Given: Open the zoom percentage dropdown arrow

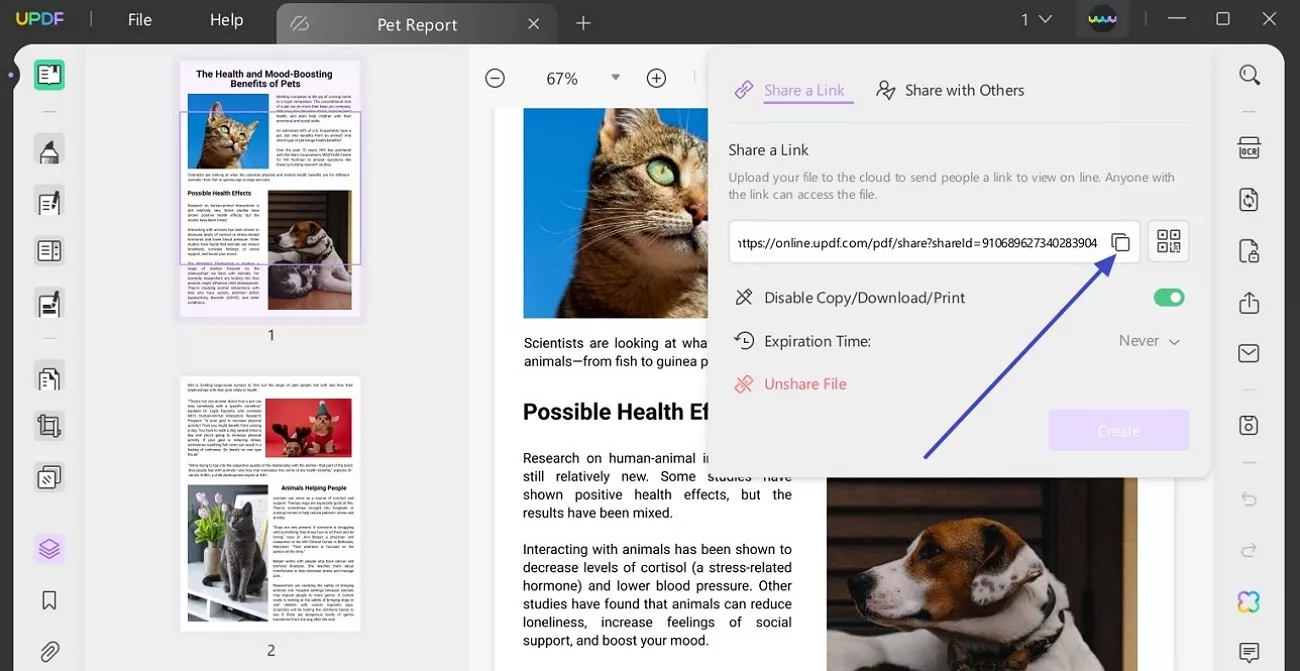Looking at the screenshot, I should (x=615, y=78).
